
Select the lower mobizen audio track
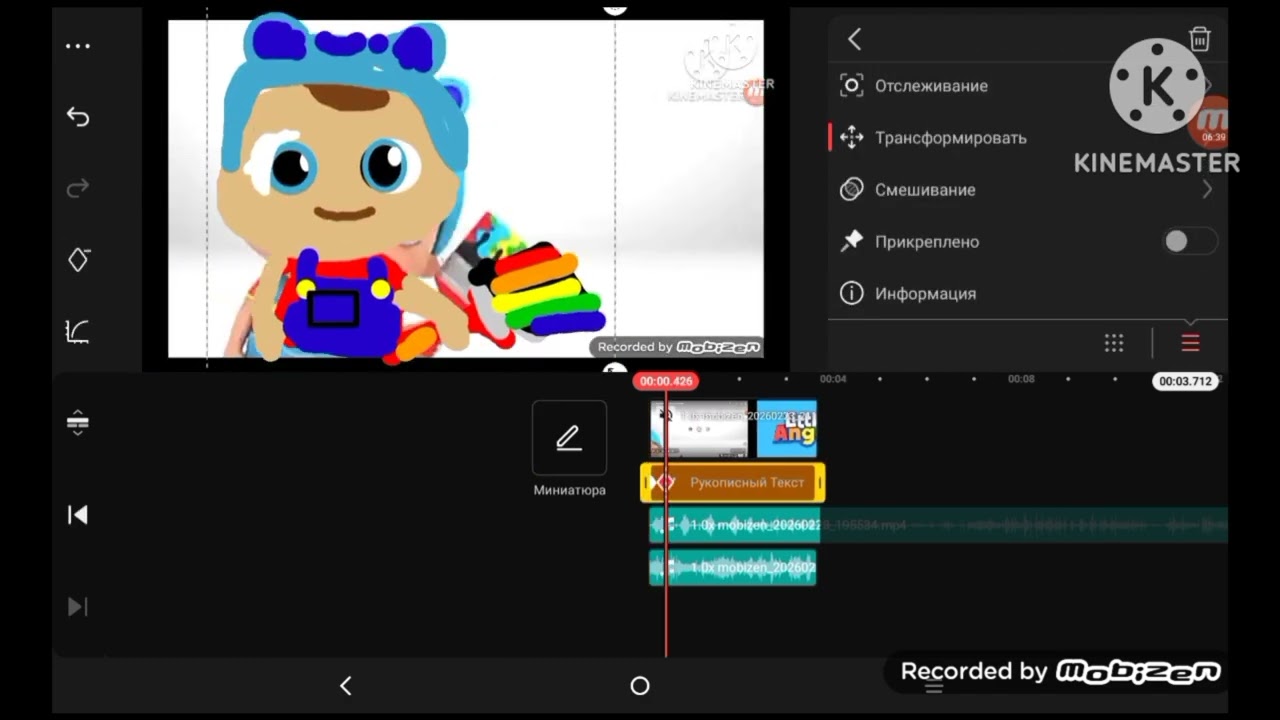pos(733,567)
